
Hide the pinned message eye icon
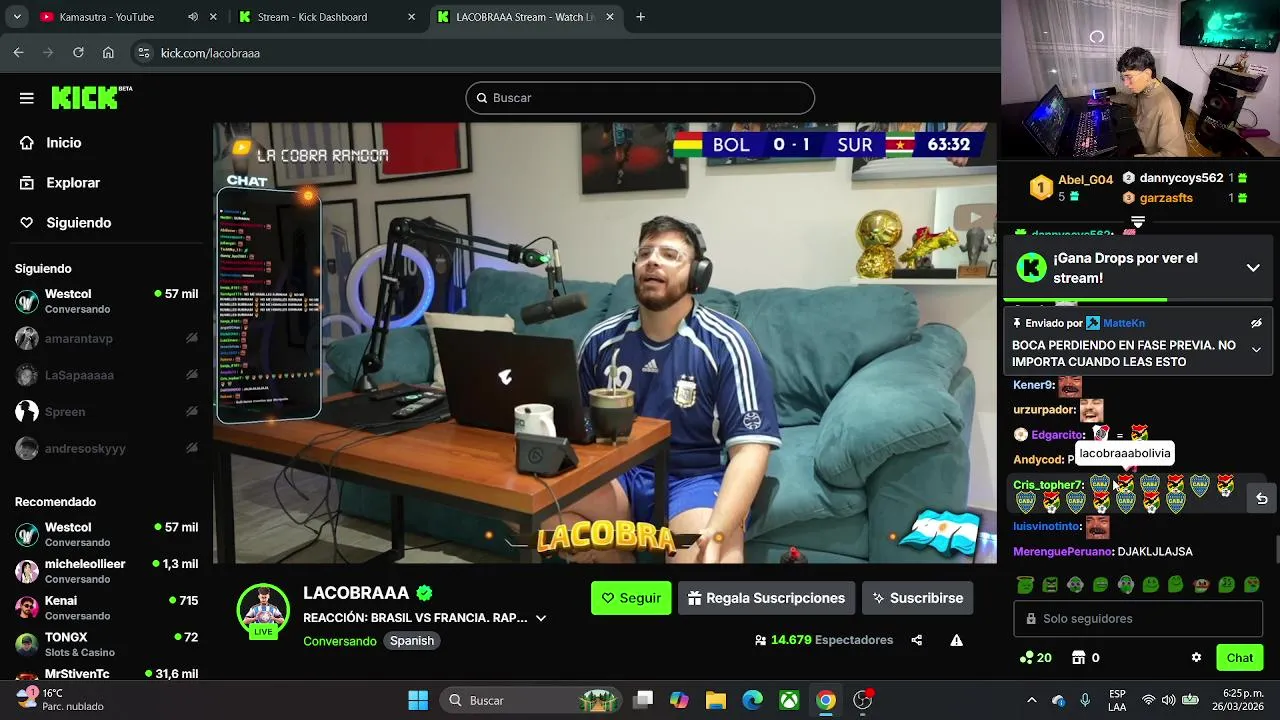[x=1256, y=324]
